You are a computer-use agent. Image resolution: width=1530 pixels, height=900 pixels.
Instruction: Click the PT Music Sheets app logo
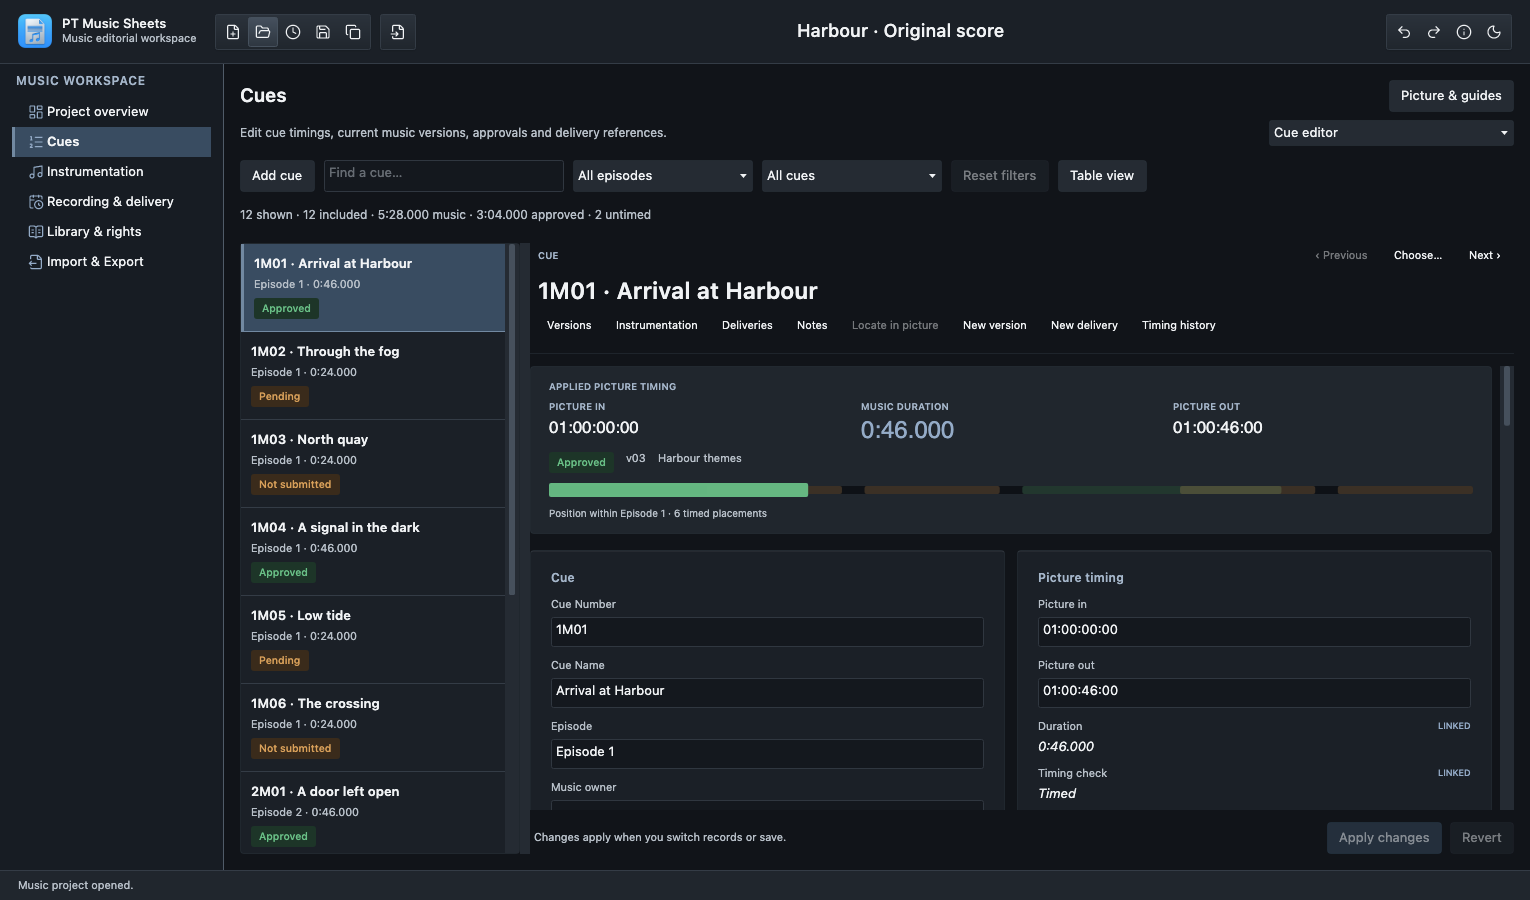[x=35, y=31]
